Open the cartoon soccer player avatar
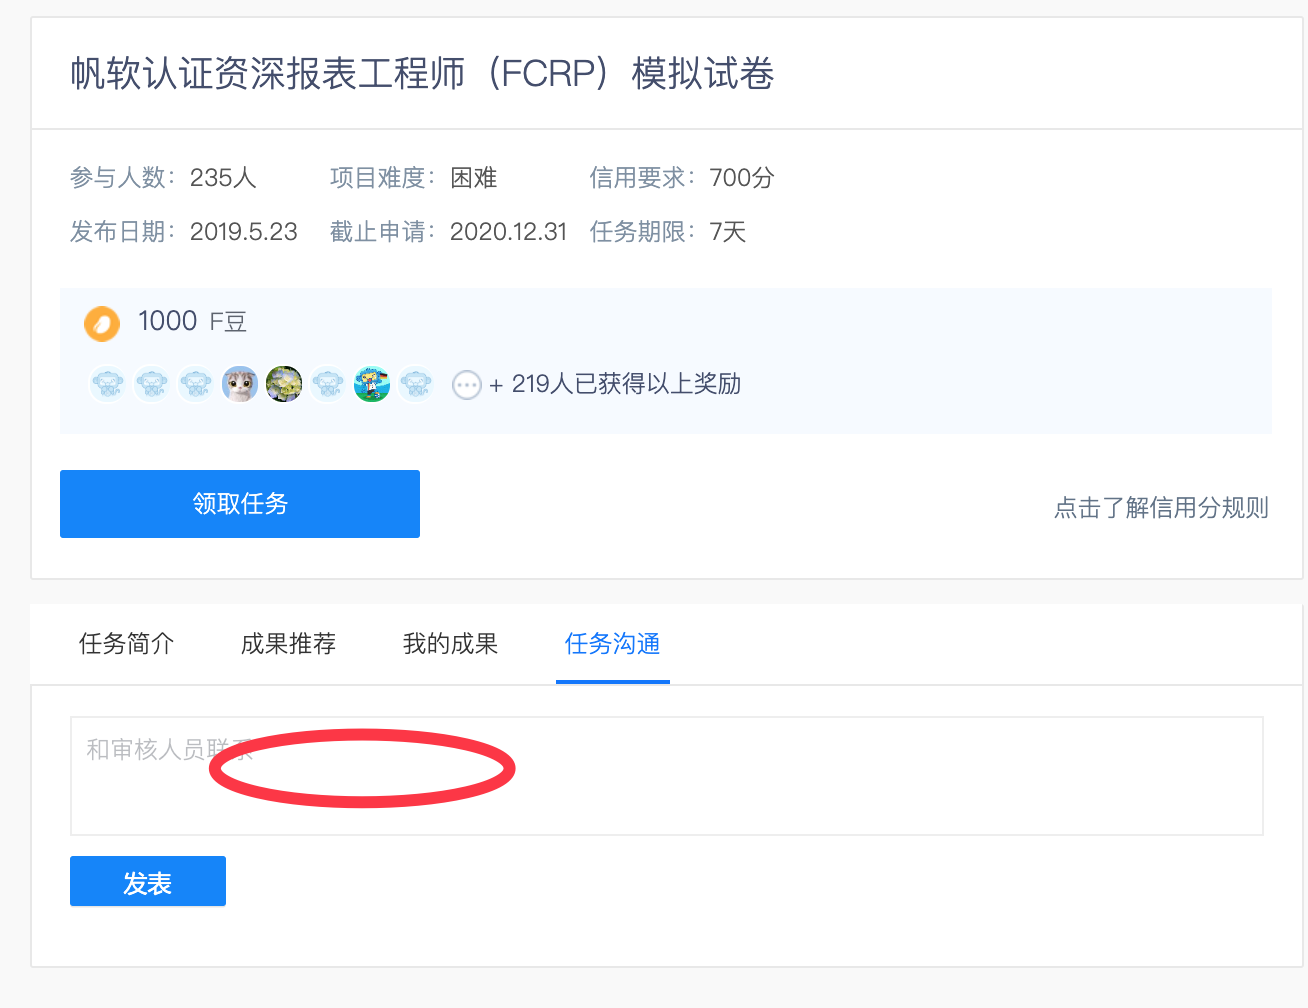 tap(372, 384)
